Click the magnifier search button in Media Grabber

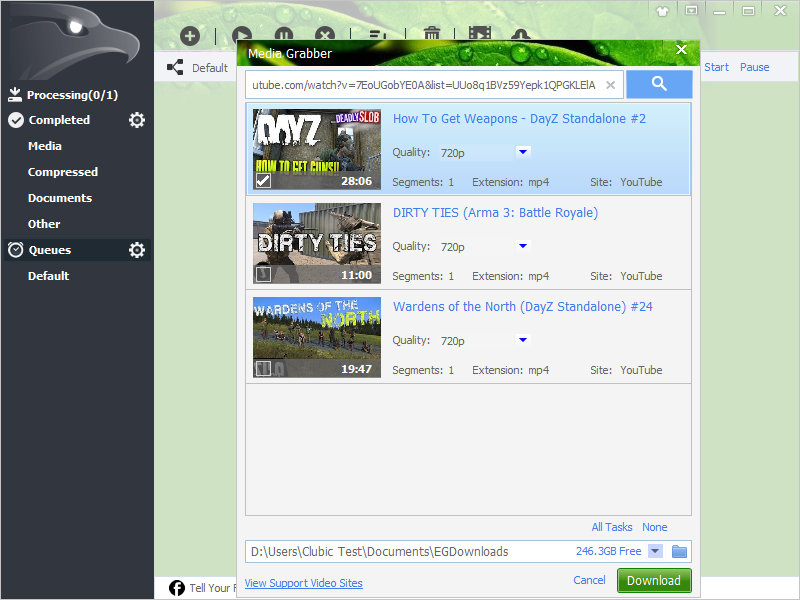pyautogui.click(x=659, y=84)
